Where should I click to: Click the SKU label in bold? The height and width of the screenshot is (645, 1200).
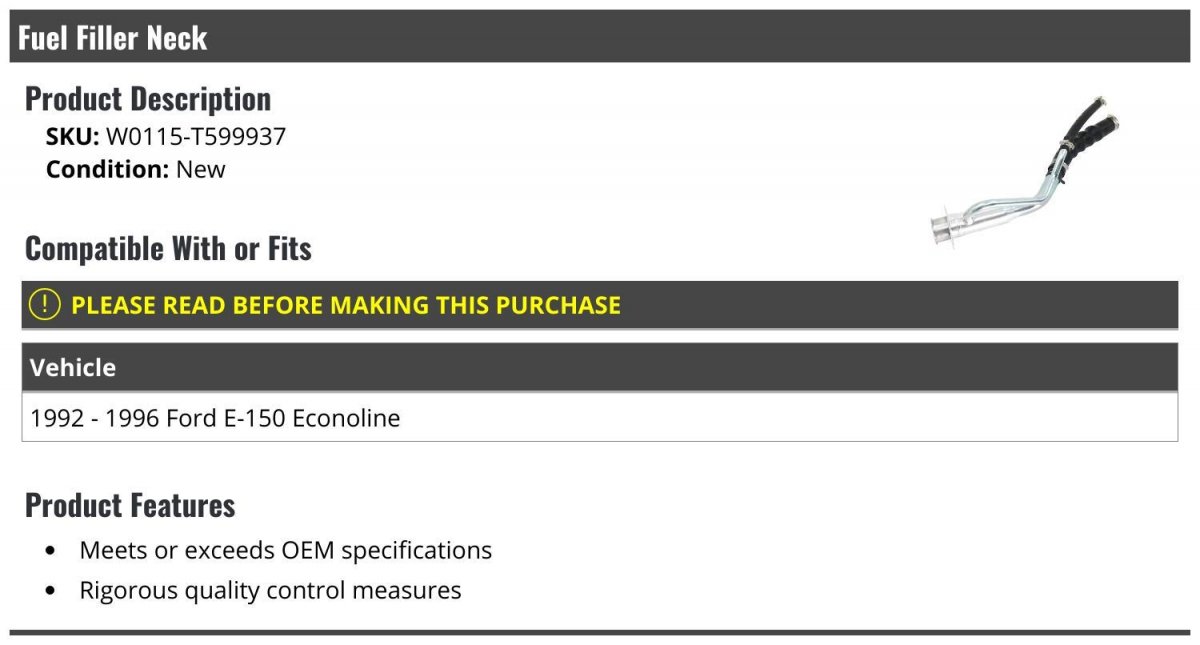[73, 136]
